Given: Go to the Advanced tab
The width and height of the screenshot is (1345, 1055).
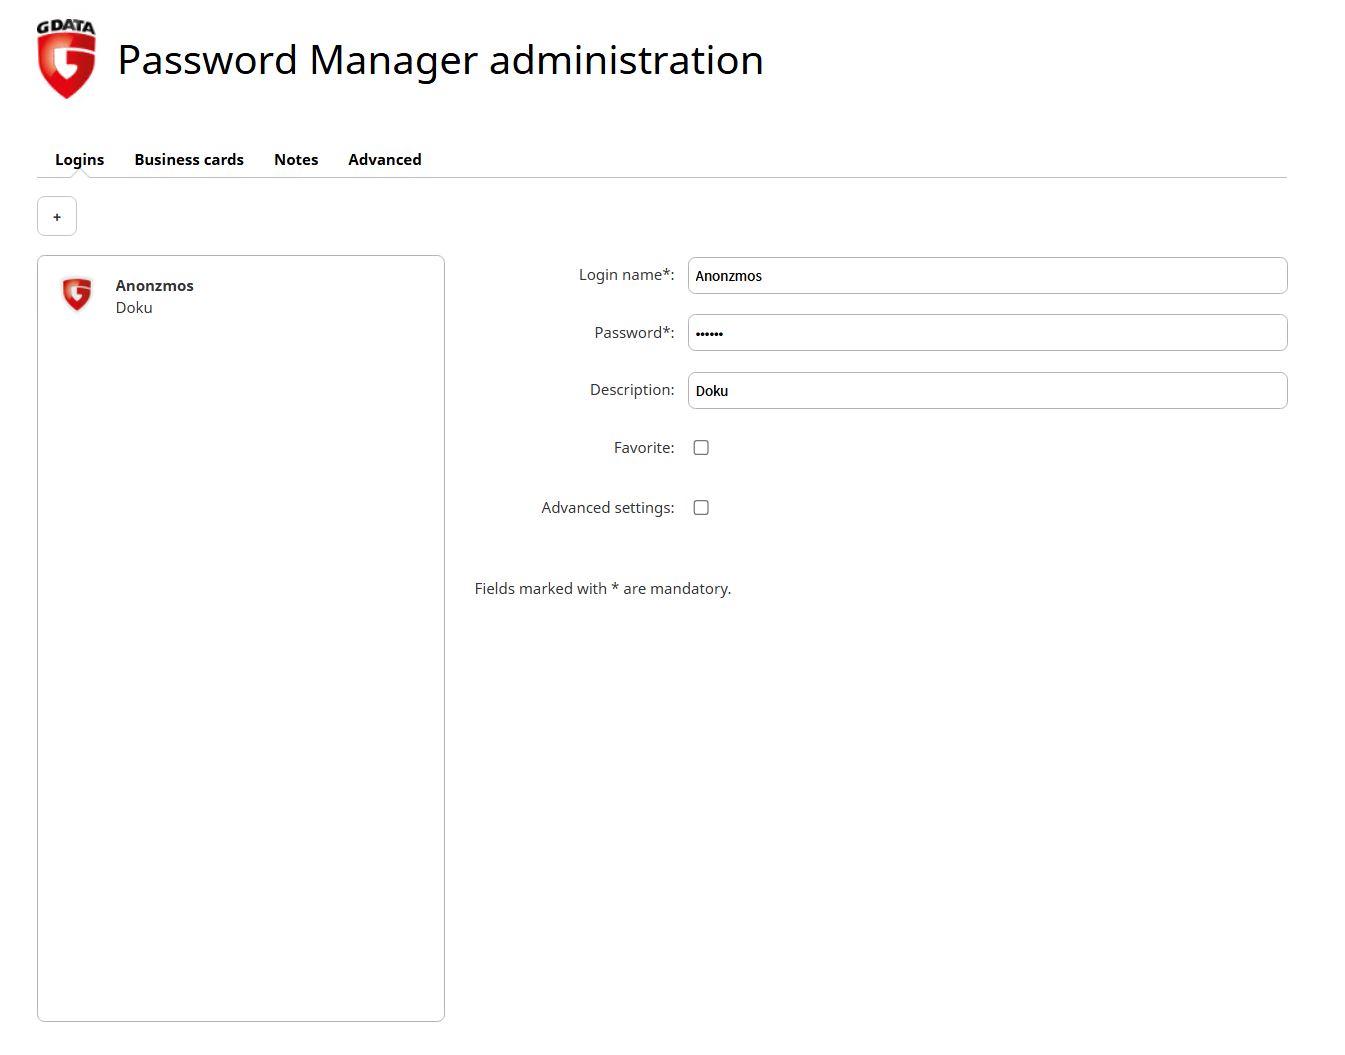Looking at the screenshot, I should tap(385, 159).
